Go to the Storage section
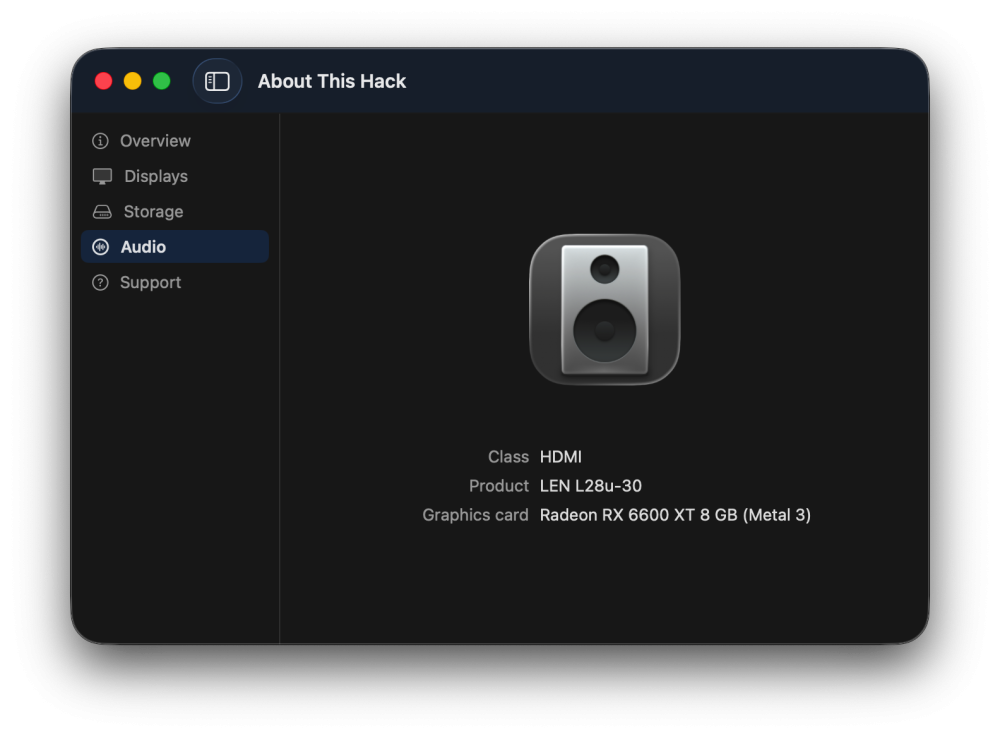Screen dimensions: 1000x738 click(x=175, y=212)
